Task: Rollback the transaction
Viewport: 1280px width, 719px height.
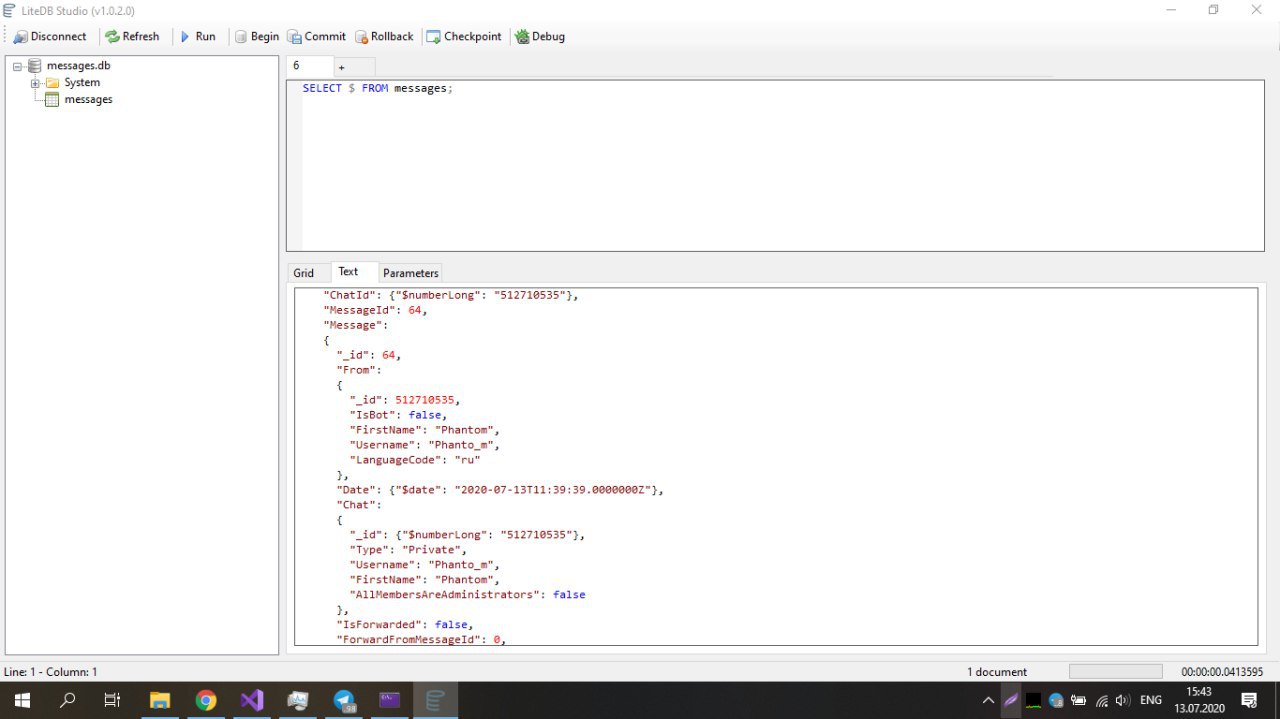Action: (383, 36)
